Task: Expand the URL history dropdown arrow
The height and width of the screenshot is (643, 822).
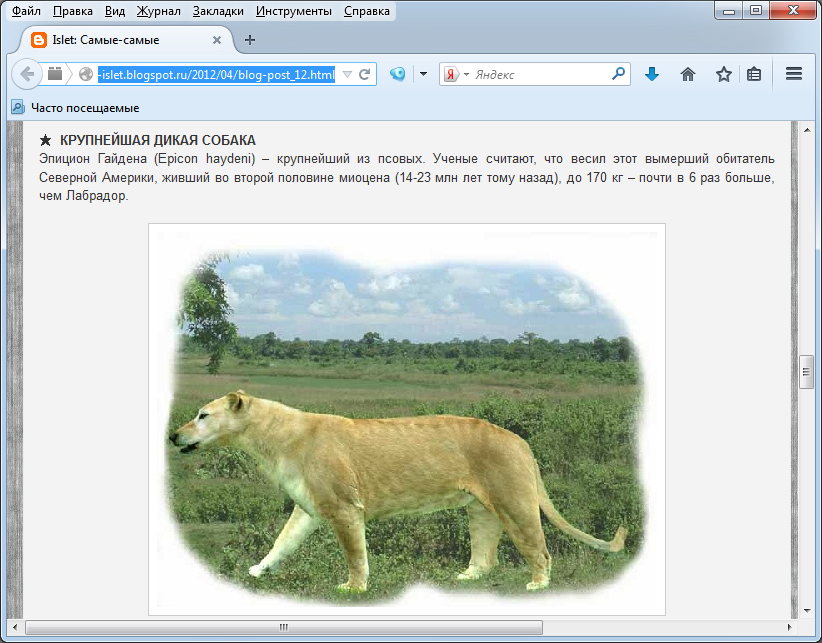Action: 347,74
